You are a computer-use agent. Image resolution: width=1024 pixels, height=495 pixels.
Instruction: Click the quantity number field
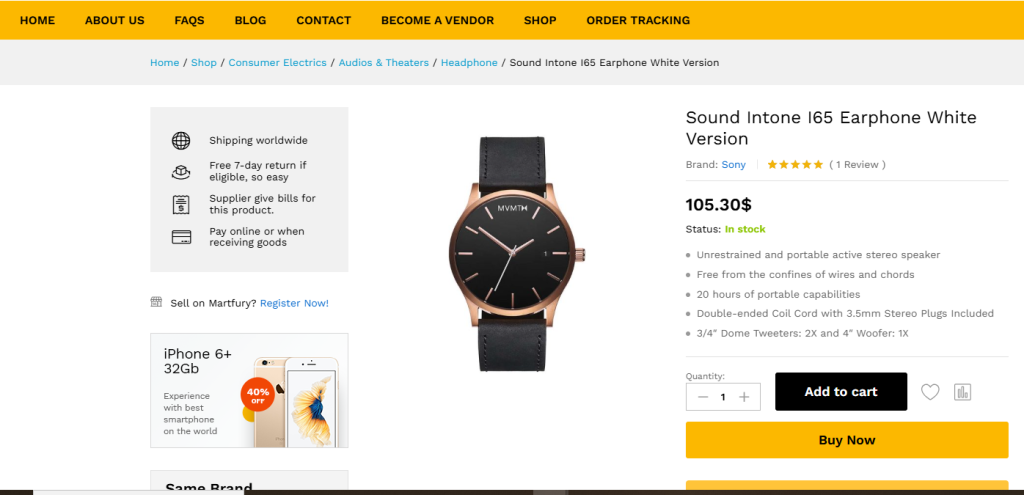723,397
